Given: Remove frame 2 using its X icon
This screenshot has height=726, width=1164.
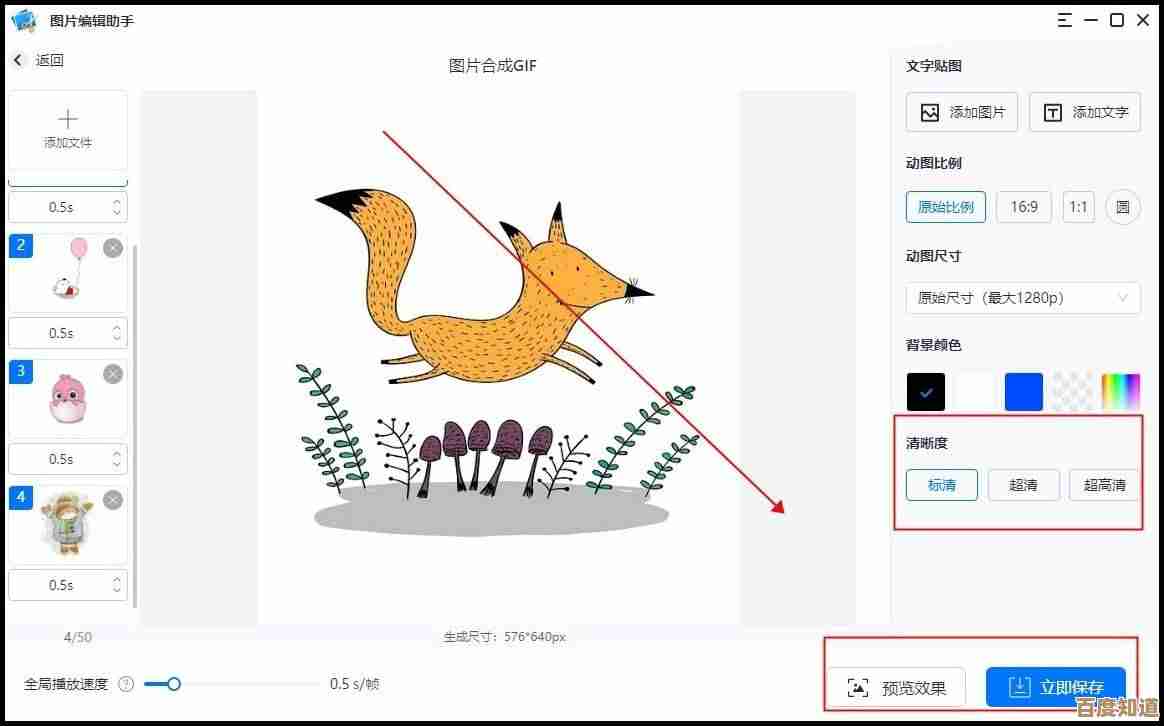Looking at the screenshot, I should click(x=113, y=248).
